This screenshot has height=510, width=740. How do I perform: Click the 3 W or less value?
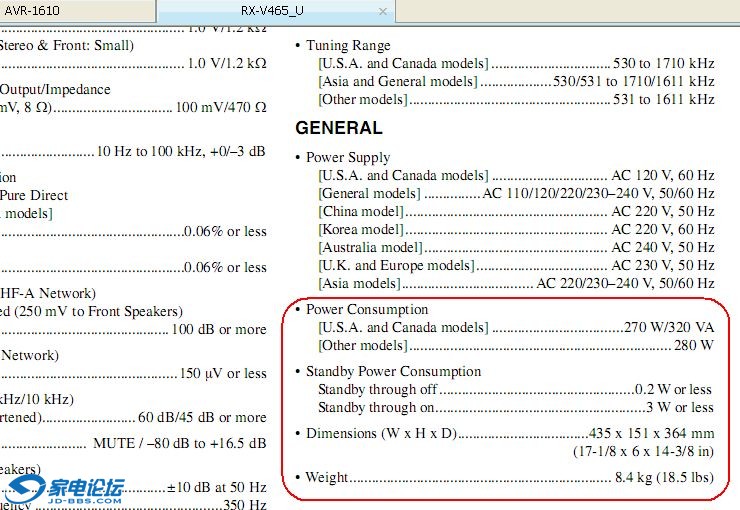point(680,407)
